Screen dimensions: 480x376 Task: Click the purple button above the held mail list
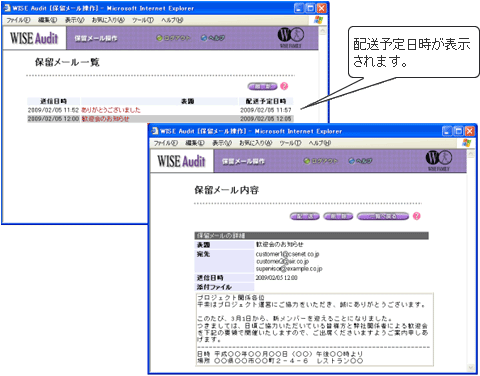[262, 86]
